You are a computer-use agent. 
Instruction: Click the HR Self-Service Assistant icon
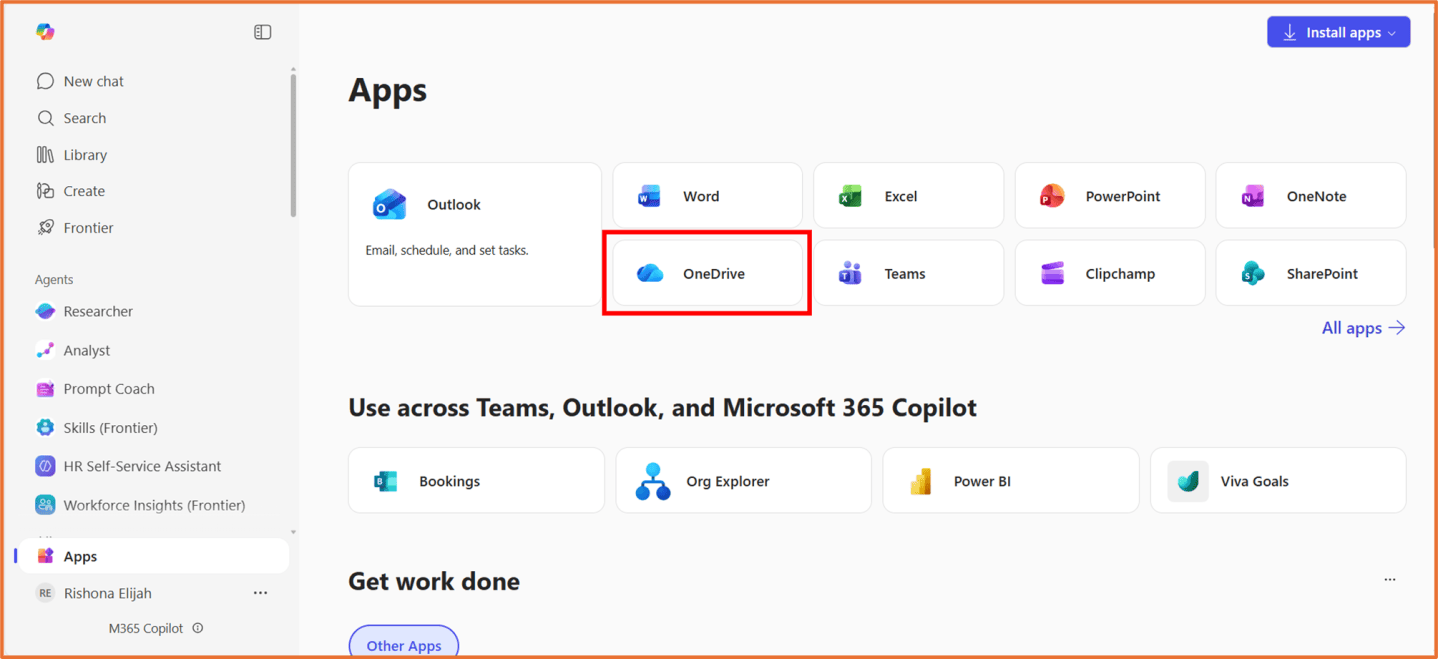point(45,466)
